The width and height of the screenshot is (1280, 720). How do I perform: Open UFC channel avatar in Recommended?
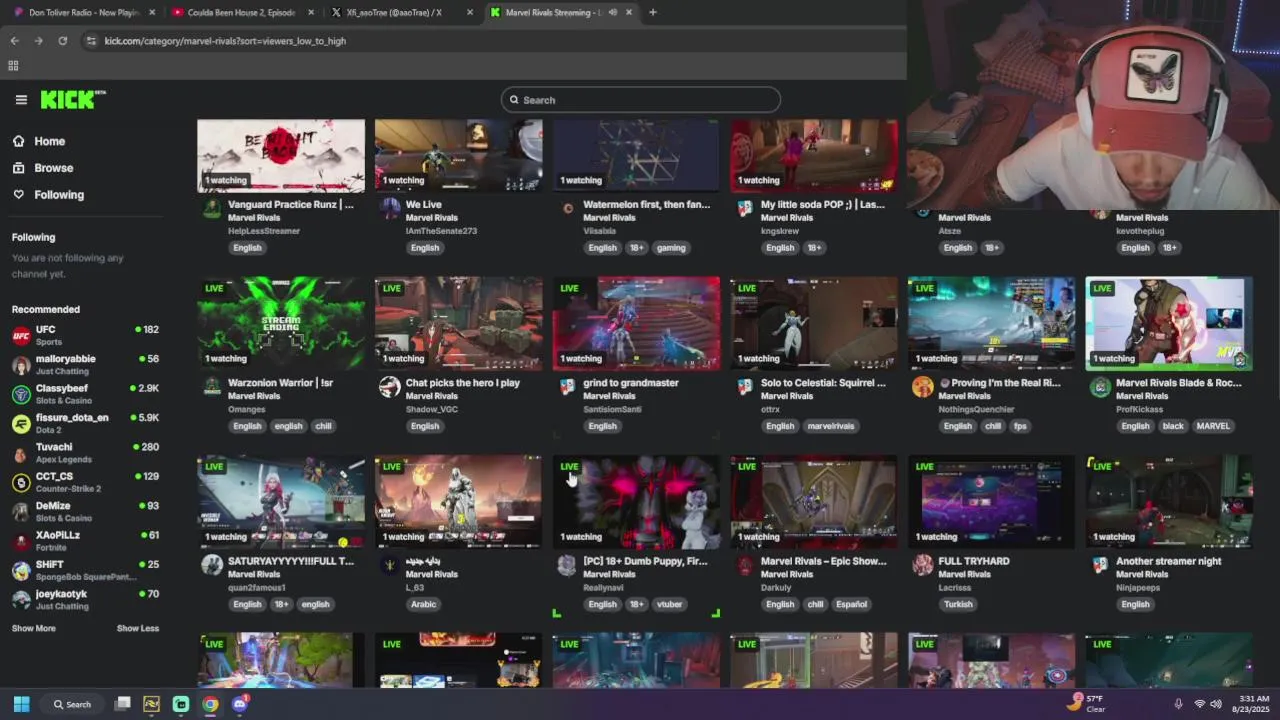[21, 335]
